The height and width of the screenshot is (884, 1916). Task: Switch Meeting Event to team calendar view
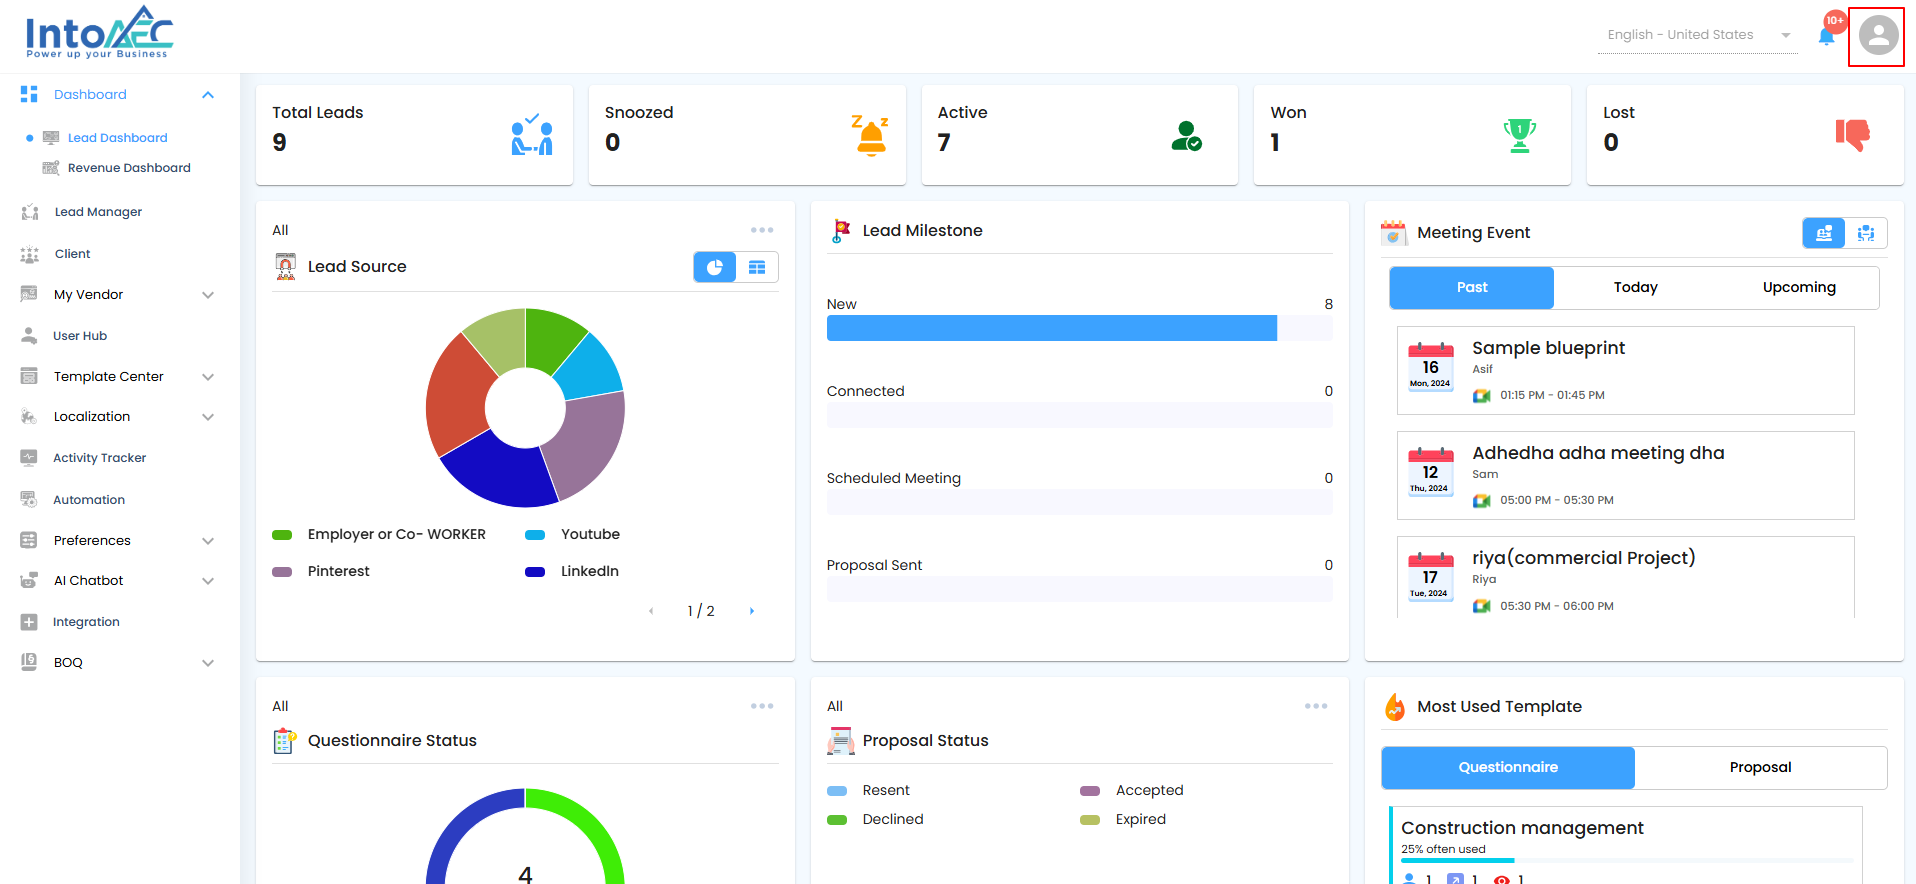pos(1824,233)
